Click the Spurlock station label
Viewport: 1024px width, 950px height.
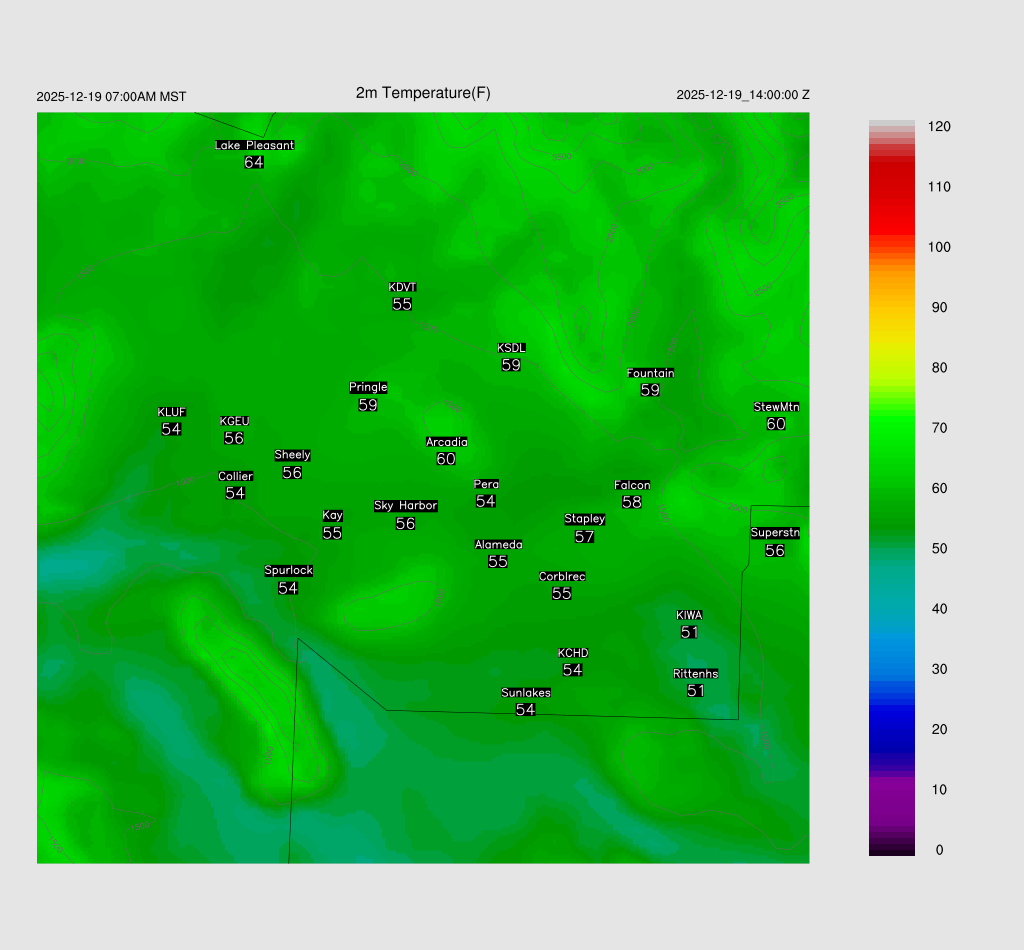[288, 571]
